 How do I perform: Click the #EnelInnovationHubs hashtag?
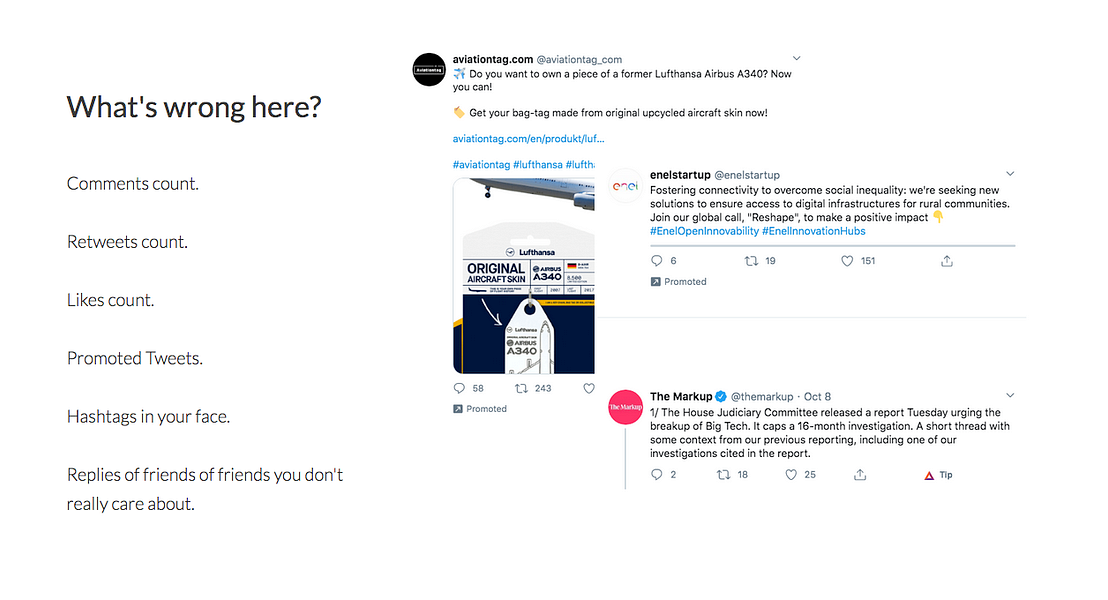[x=813, y=231]
